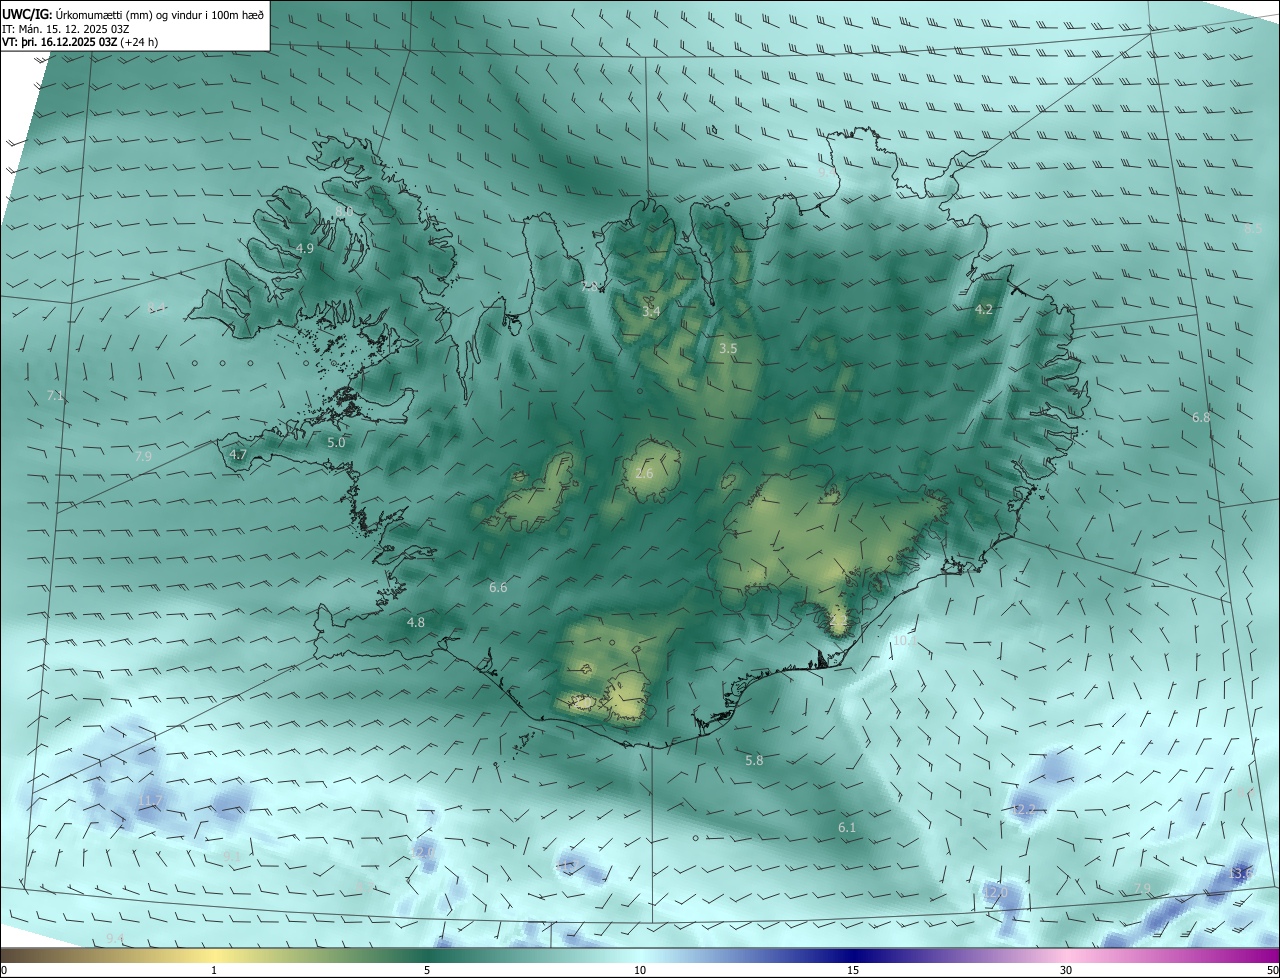
Task: Click the 4.2 value in northeast Iceland
Action: (x=984, y=310)
